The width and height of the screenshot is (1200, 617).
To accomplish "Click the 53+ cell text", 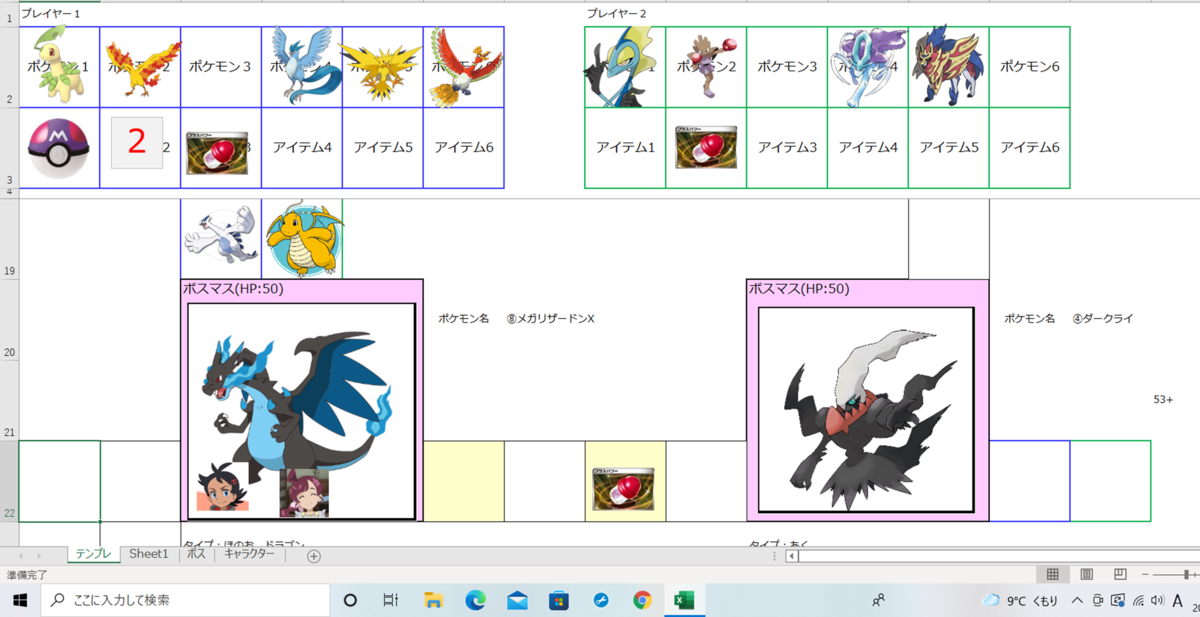I will click(x=1163, y=399).
